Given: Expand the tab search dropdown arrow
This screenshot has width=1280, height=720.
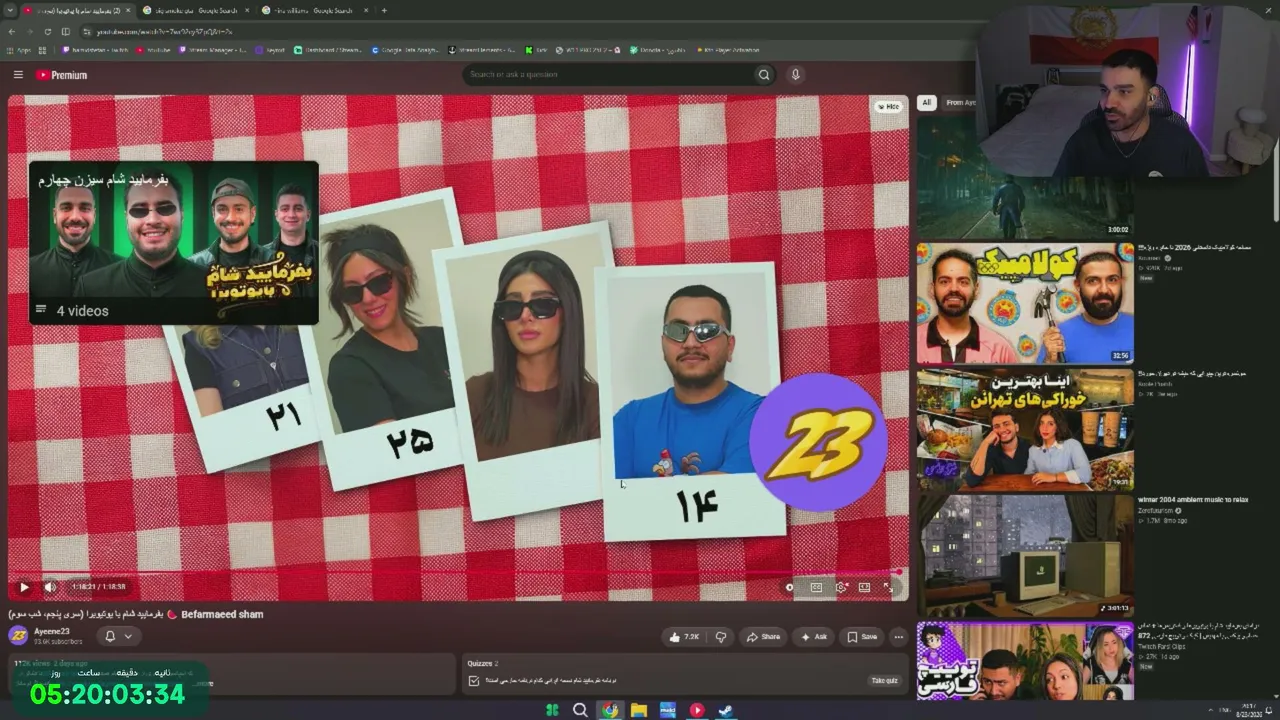Looking at the screenshot, I should (9, 10).
